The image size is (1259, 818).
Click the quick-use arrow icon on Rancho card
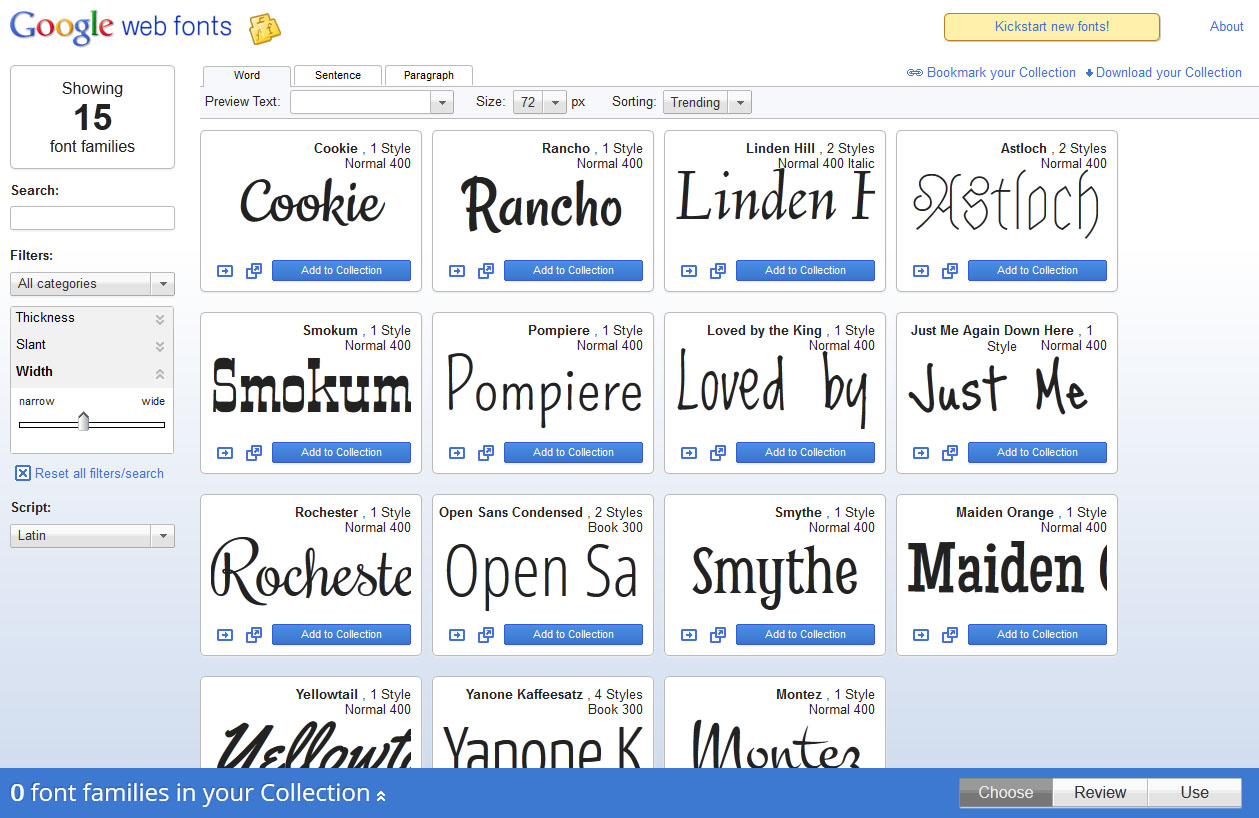[457, 271]
